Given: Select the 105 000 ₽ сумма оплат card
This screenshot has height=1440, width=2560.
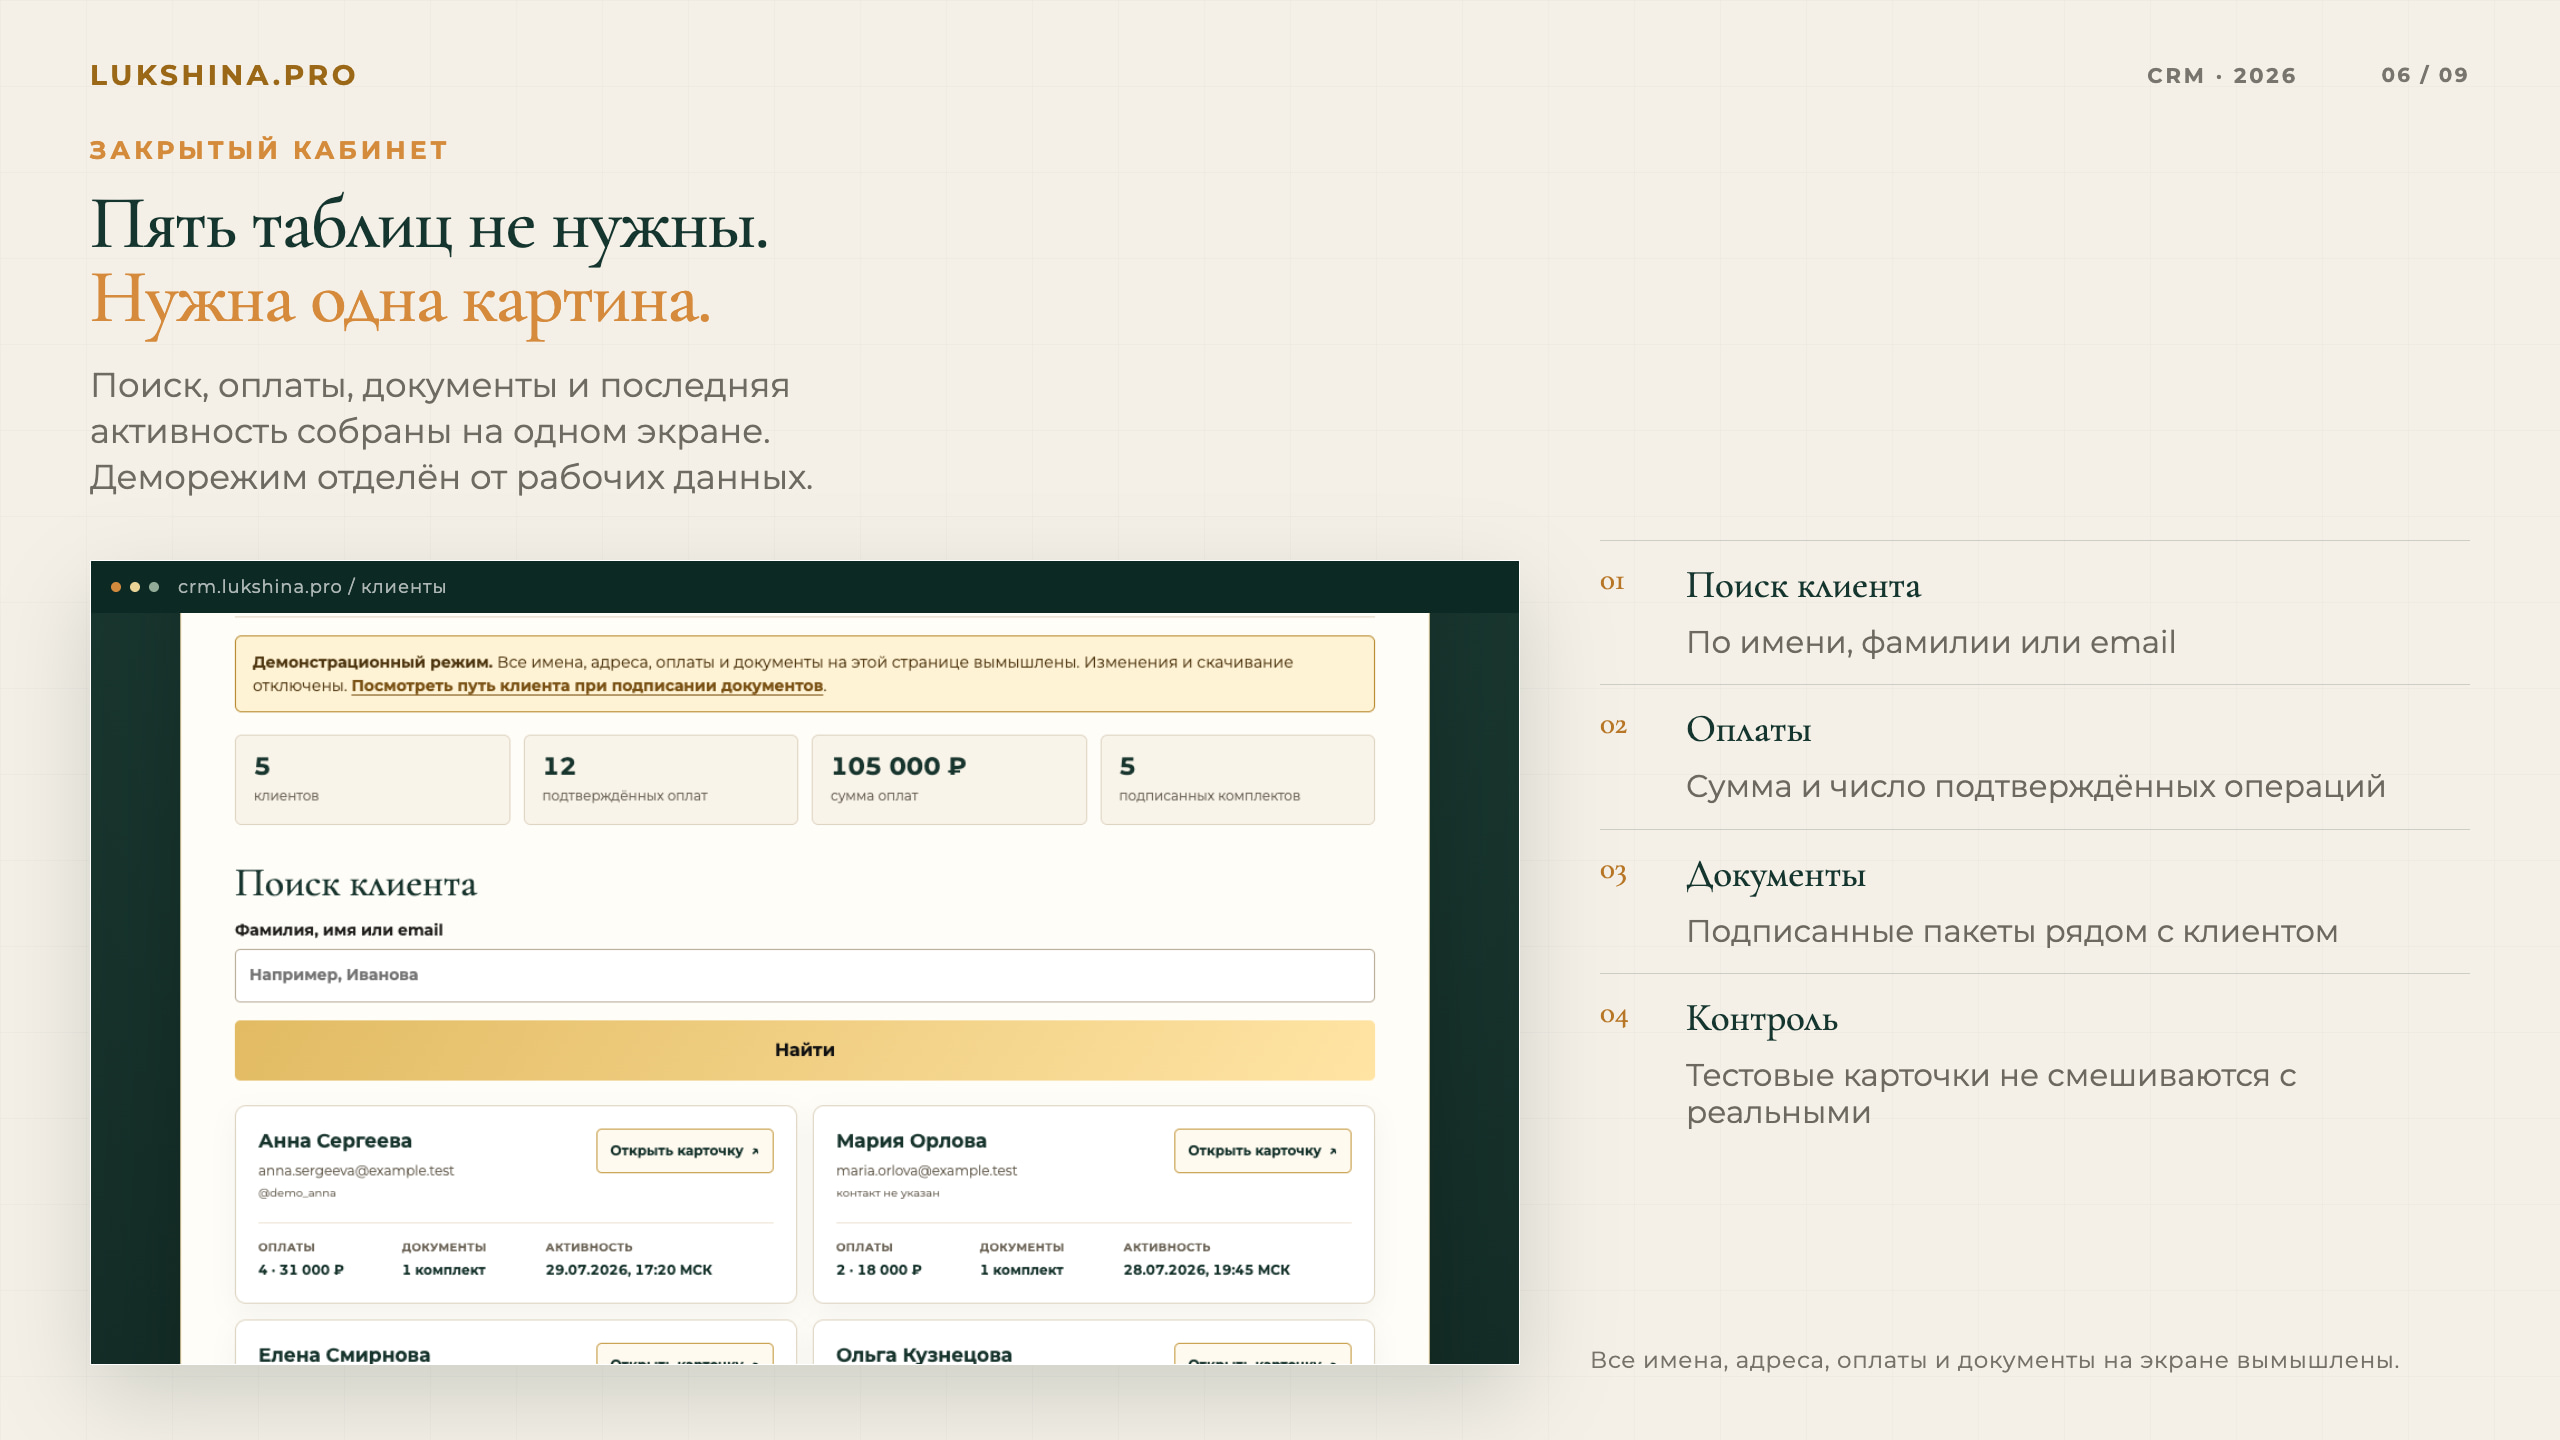Looking at the screenshot, I should coord(948,779).
